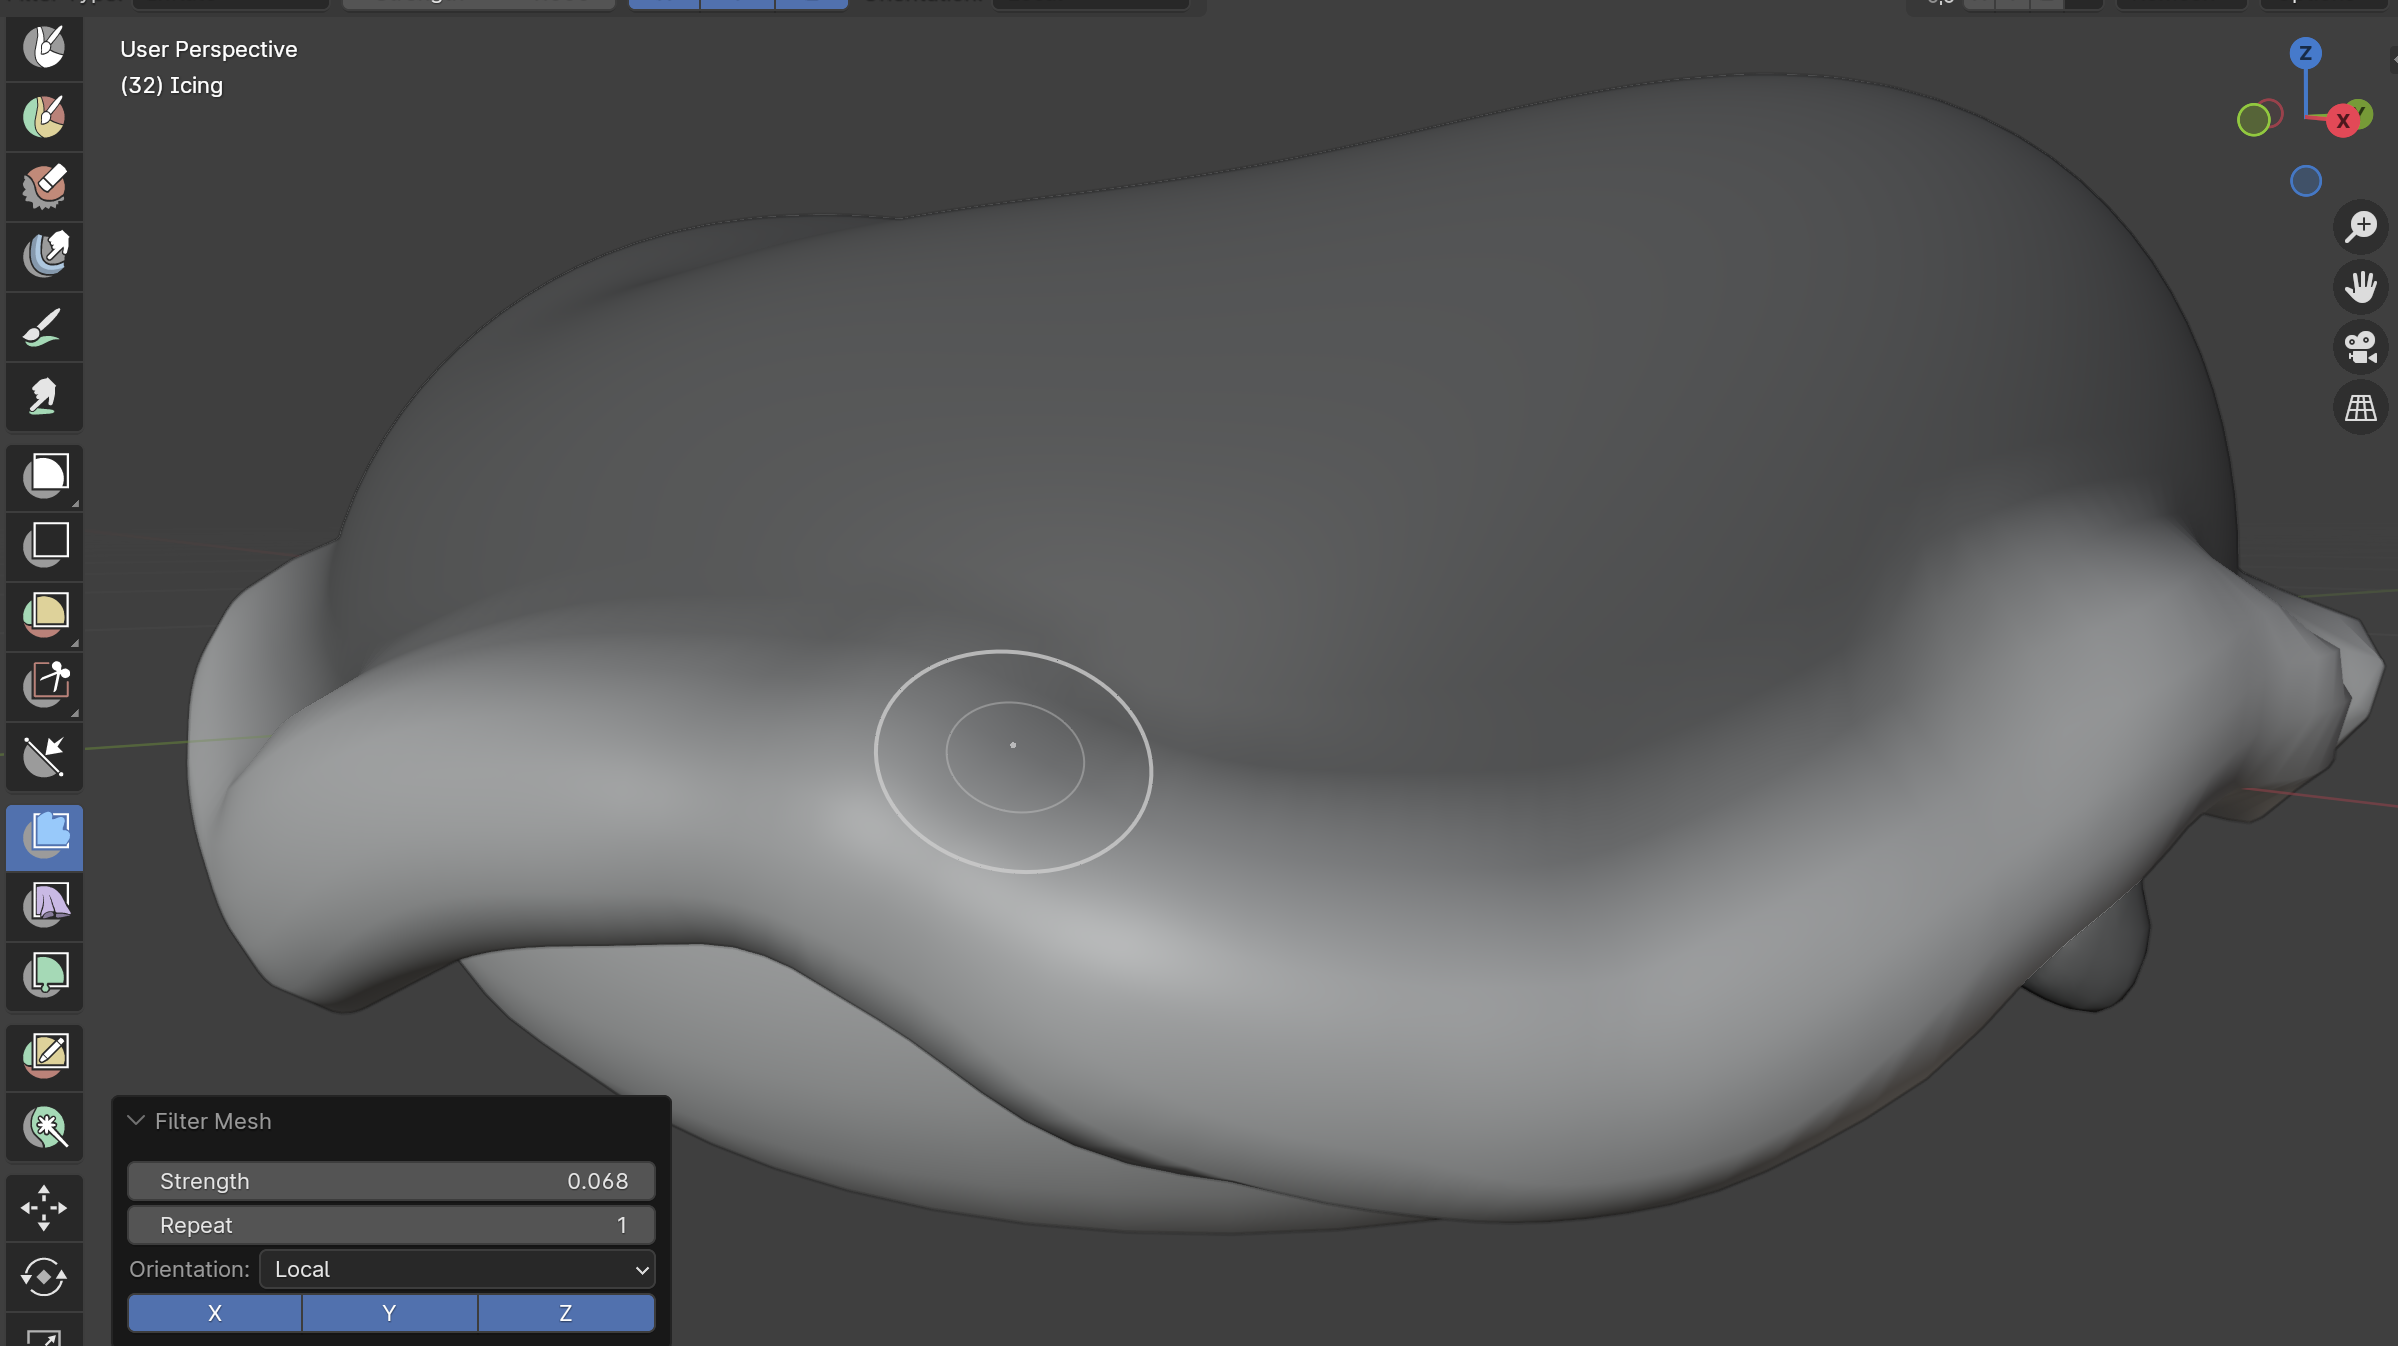2398x1346 pixels.
Task: Toggle the Y axis filter button
Action: pyautogui.click(x=389, y=1313)
